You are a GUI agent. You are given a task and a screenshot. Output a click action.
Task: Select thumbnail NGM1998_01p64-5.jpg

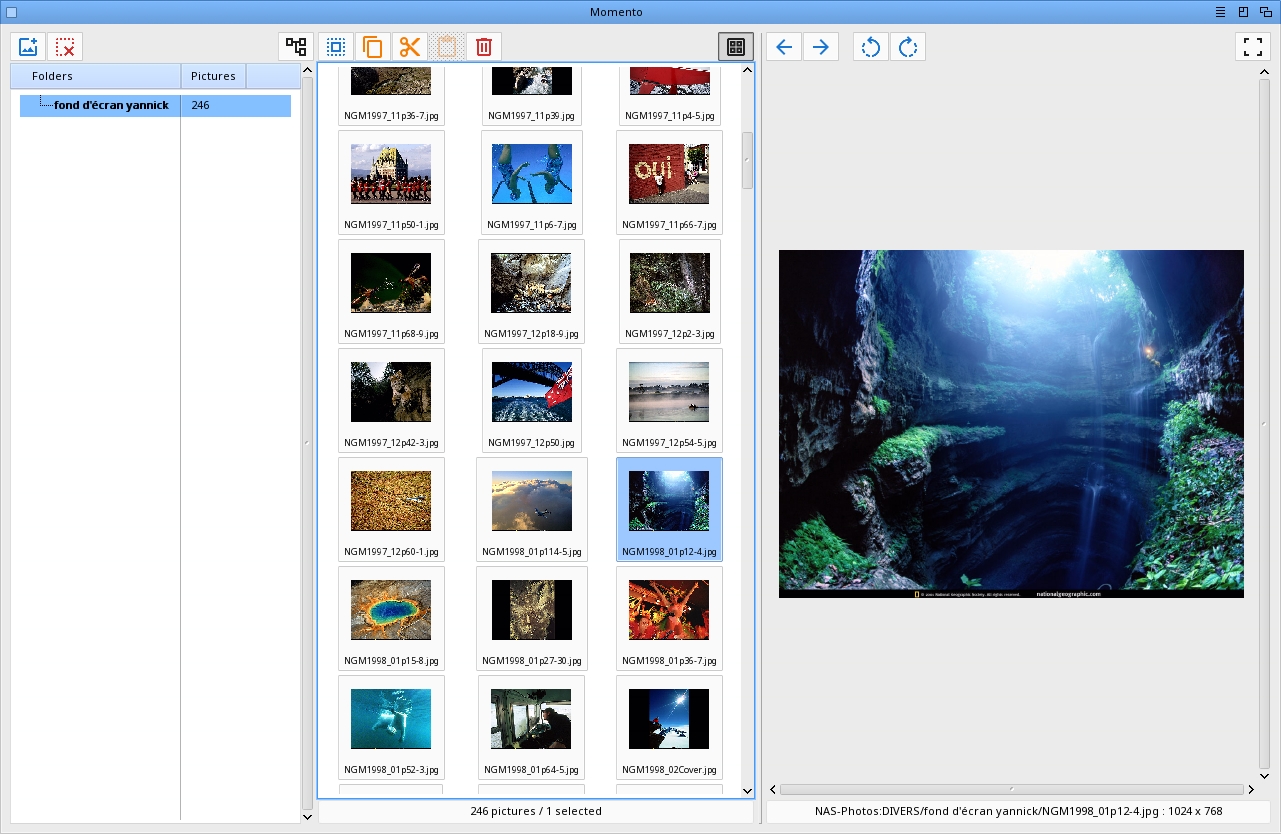point(531,727)
